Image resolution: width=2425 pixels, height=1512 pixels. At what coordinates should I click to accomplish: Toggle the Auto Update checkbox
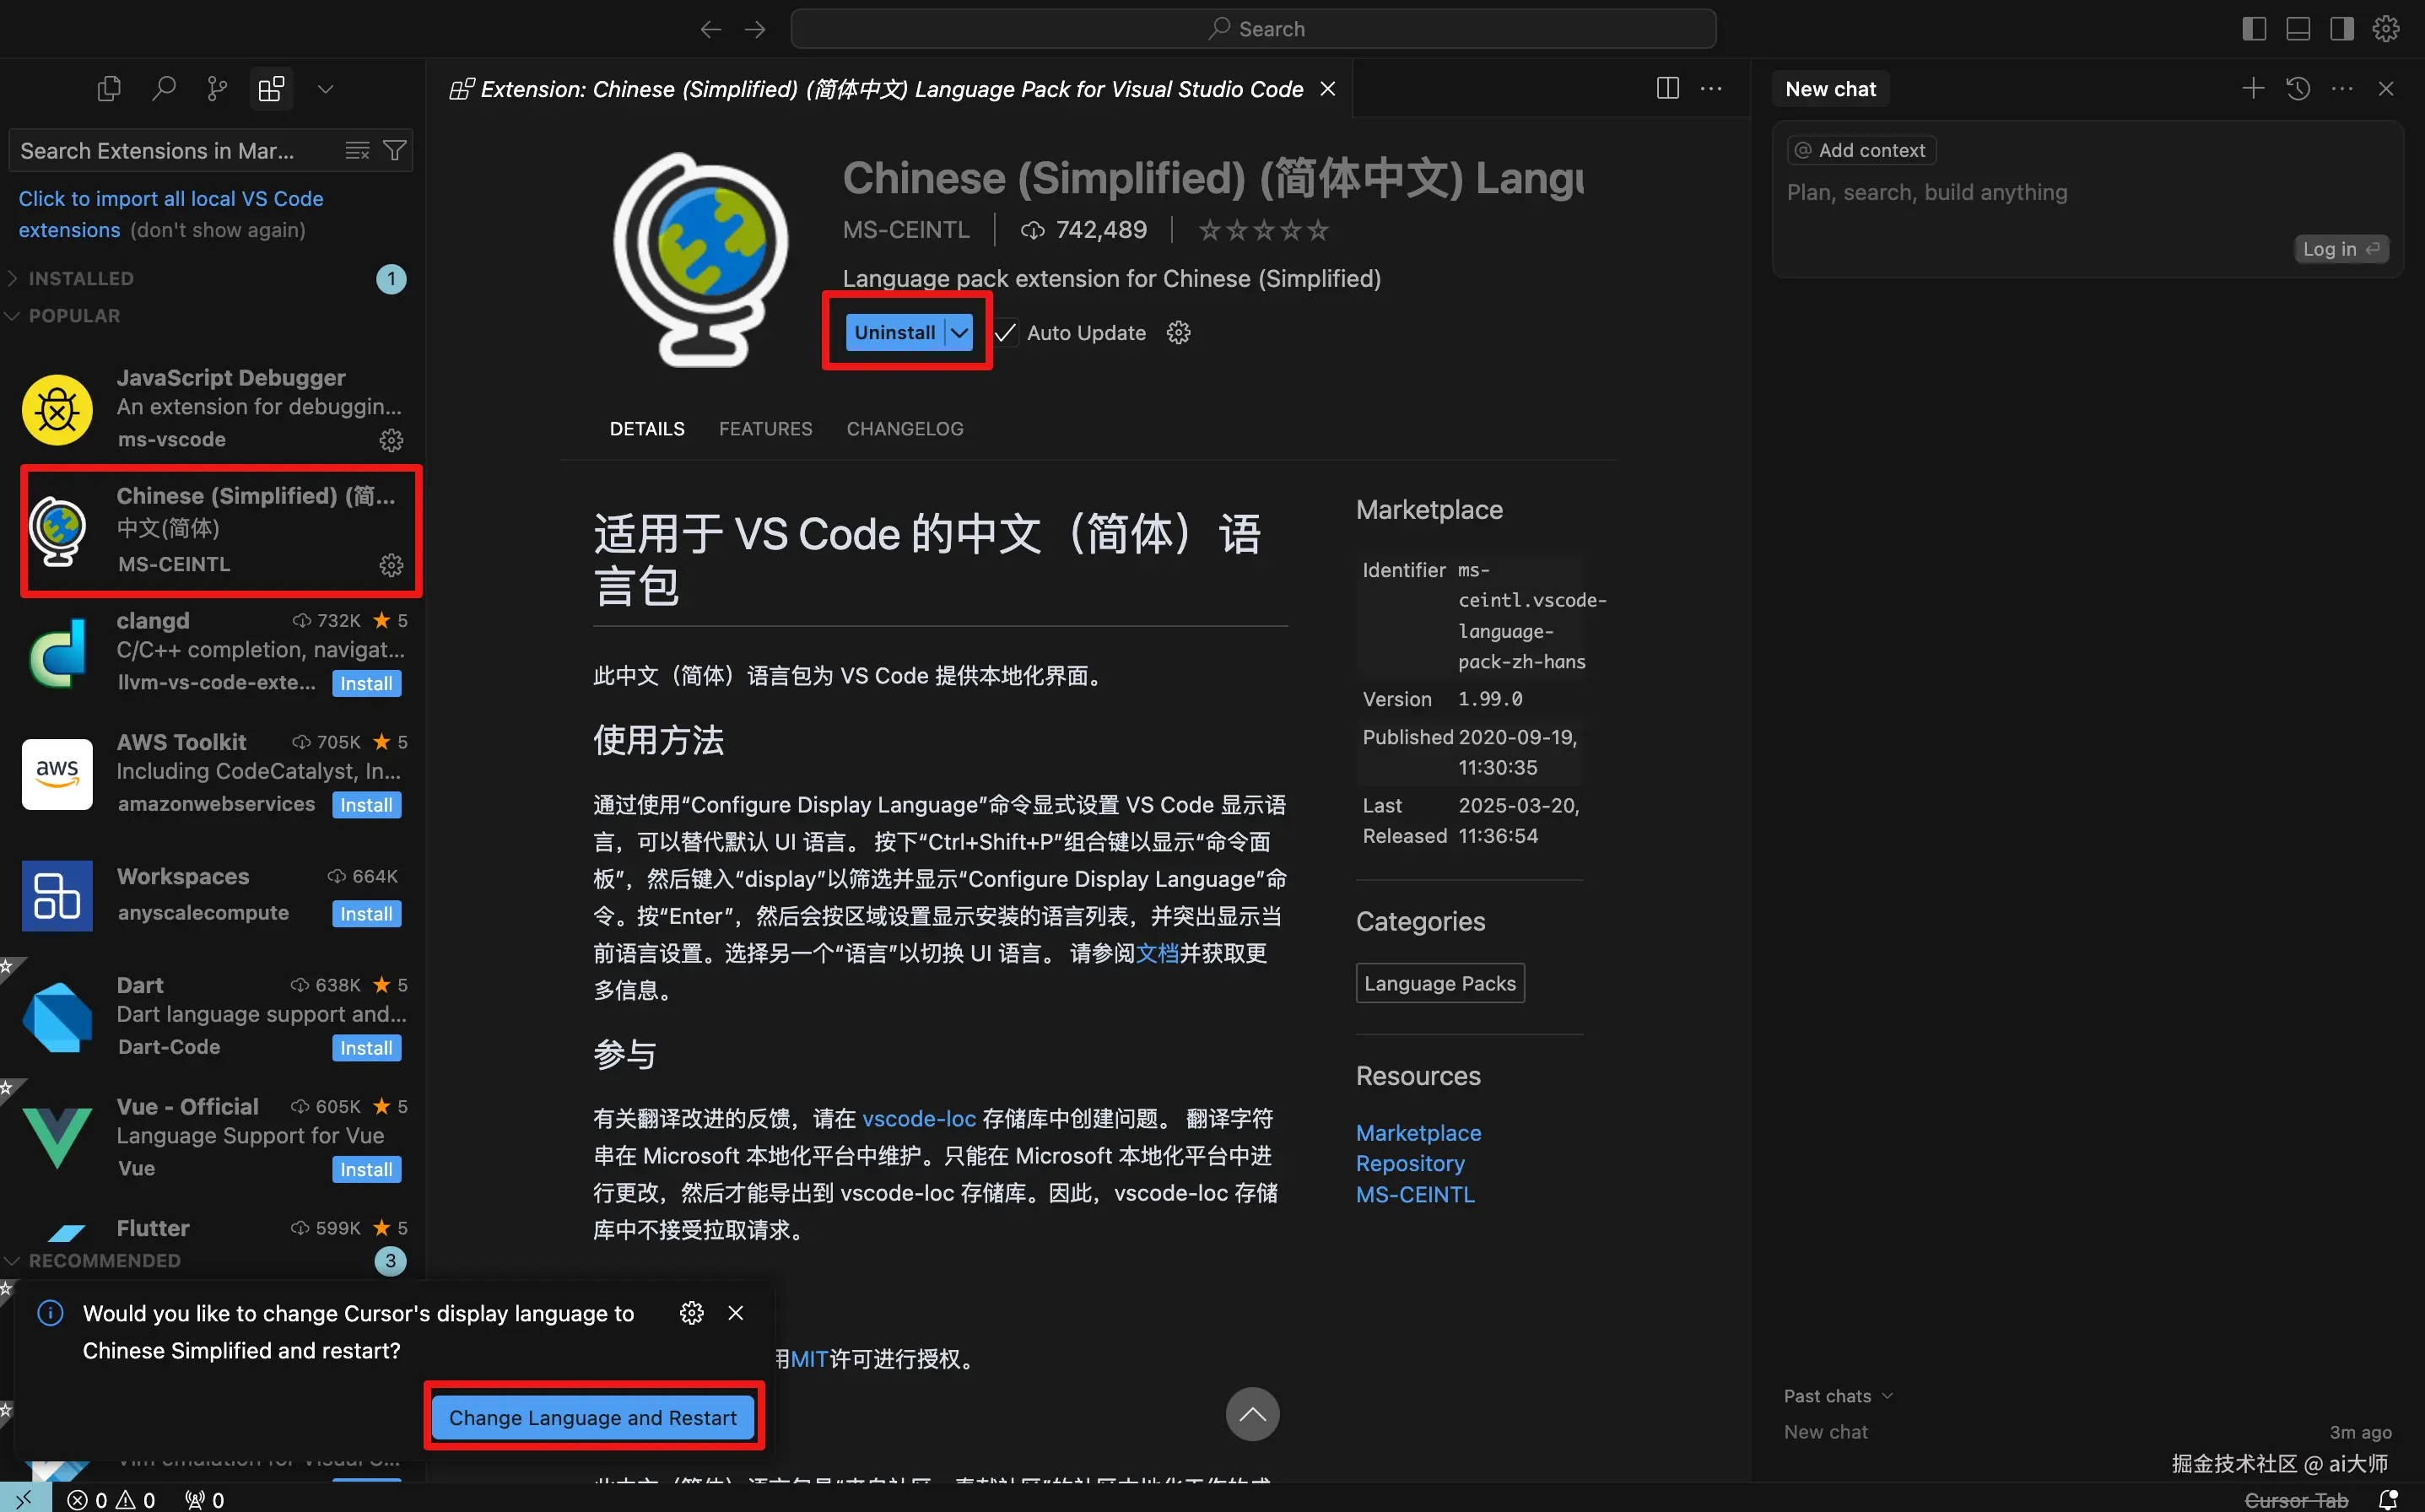pos(1006,333)
